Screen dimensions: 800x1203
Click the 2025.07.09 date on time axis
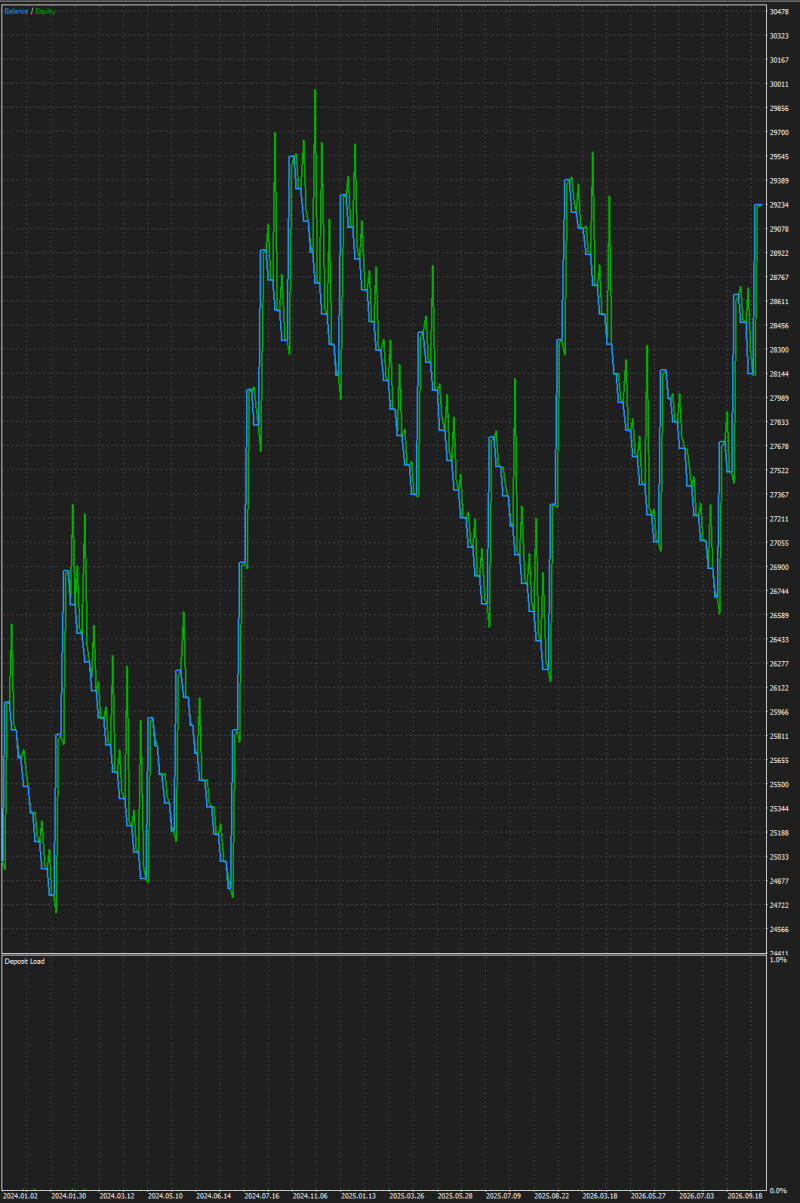click(503, 1196)
